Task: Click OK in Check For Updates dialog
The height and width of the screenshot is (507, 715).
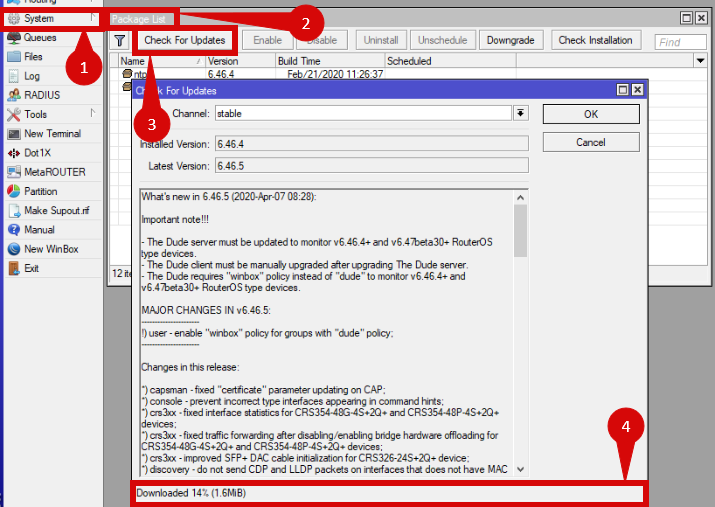Action: [591, 114]
